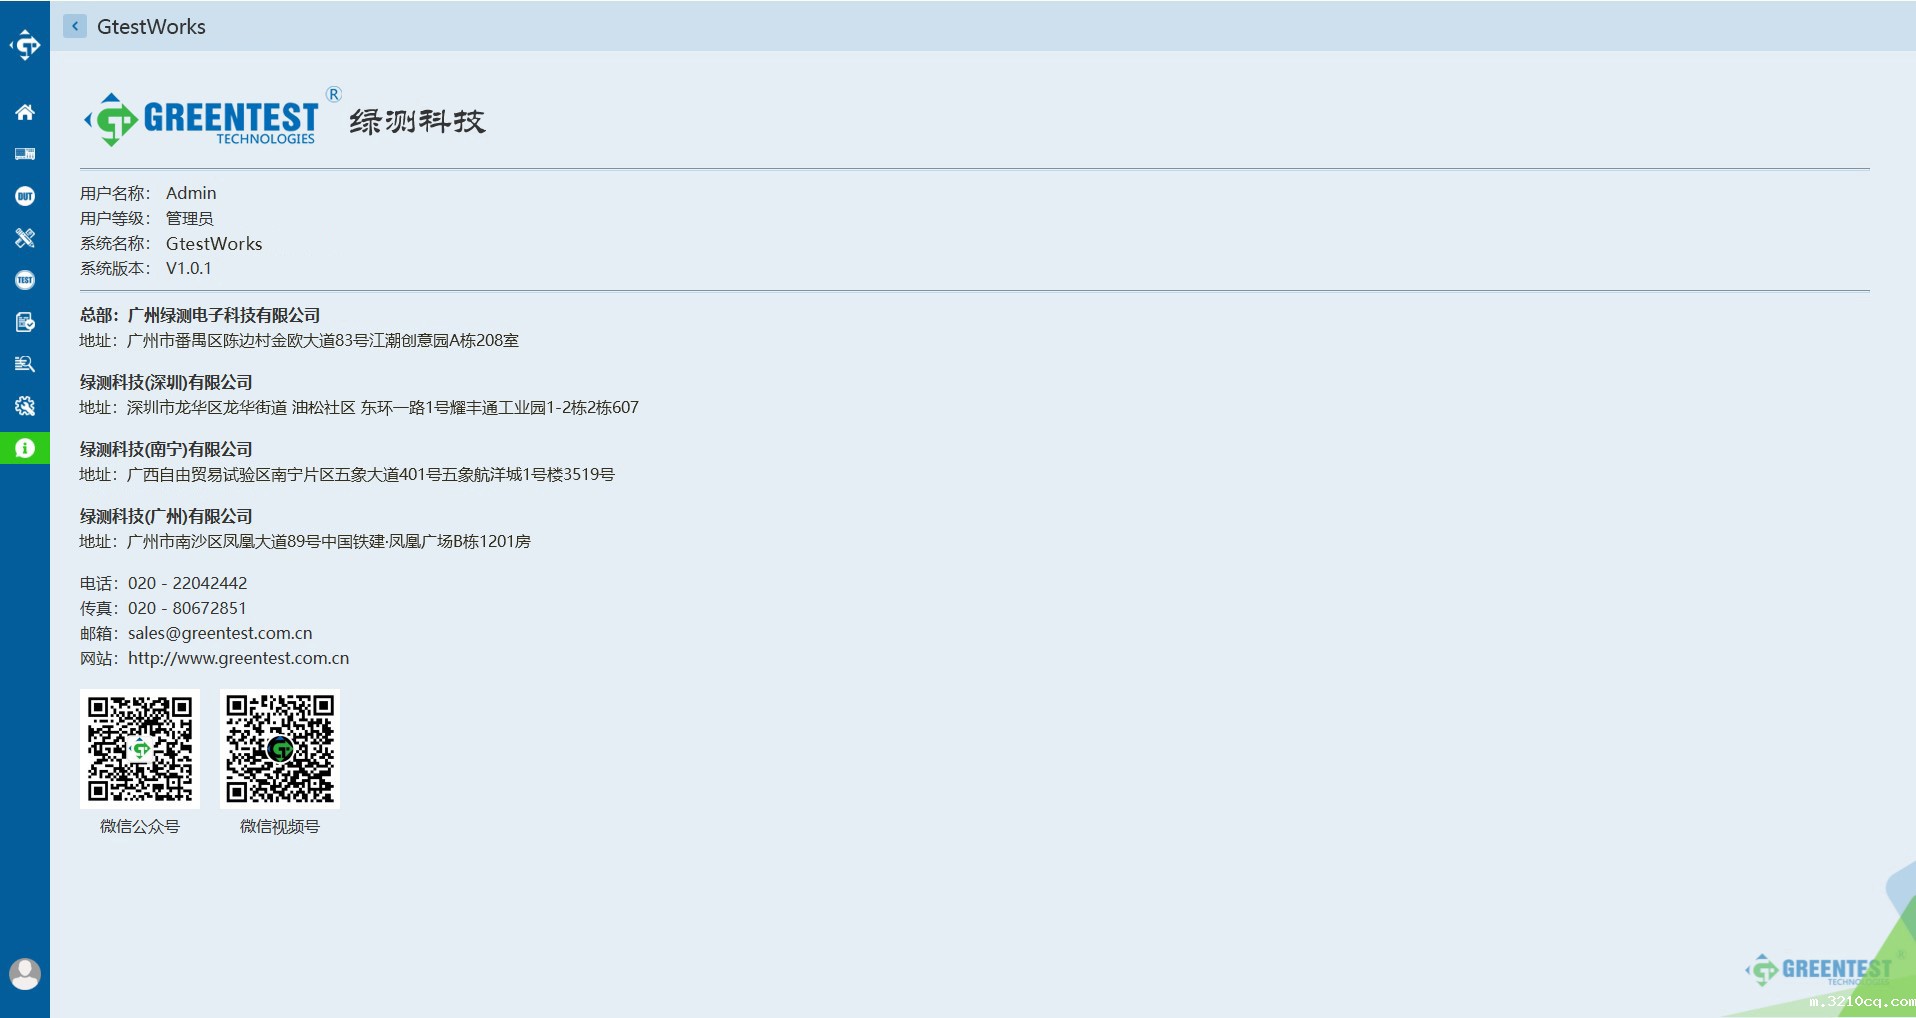This screenshot has height=1018, width=1916.
Task: Click the GreenTest logo atop the sidebar
Action: point(25,45)
